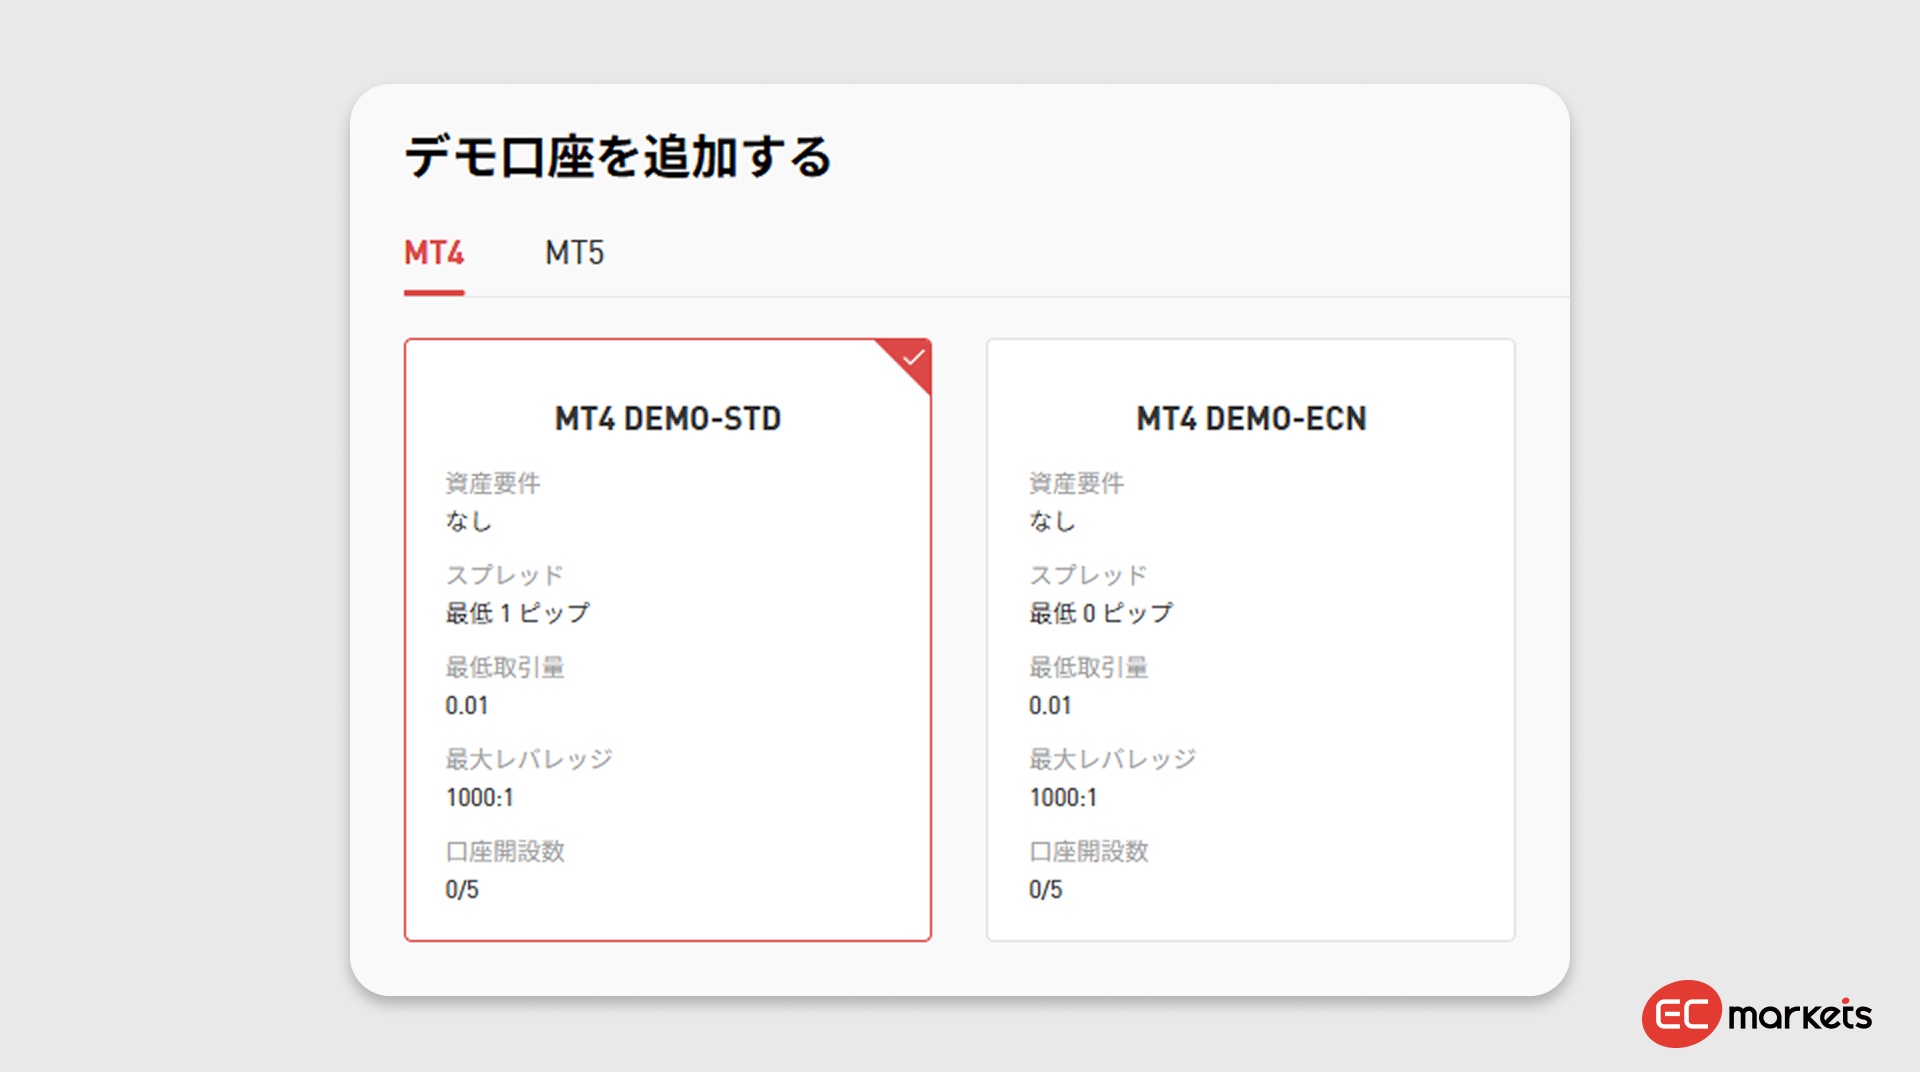Click the MT4 DEMO-STD title text
Image resolution: width=1920 pixels, height=1072 pixels.
point(668,418)
